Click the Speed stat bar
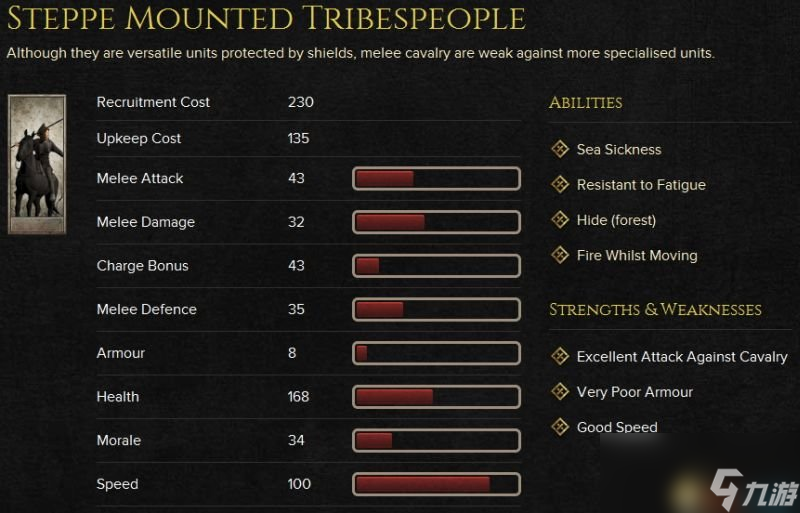This screenshot has width=800, height=513. click(x=436, y=484)
